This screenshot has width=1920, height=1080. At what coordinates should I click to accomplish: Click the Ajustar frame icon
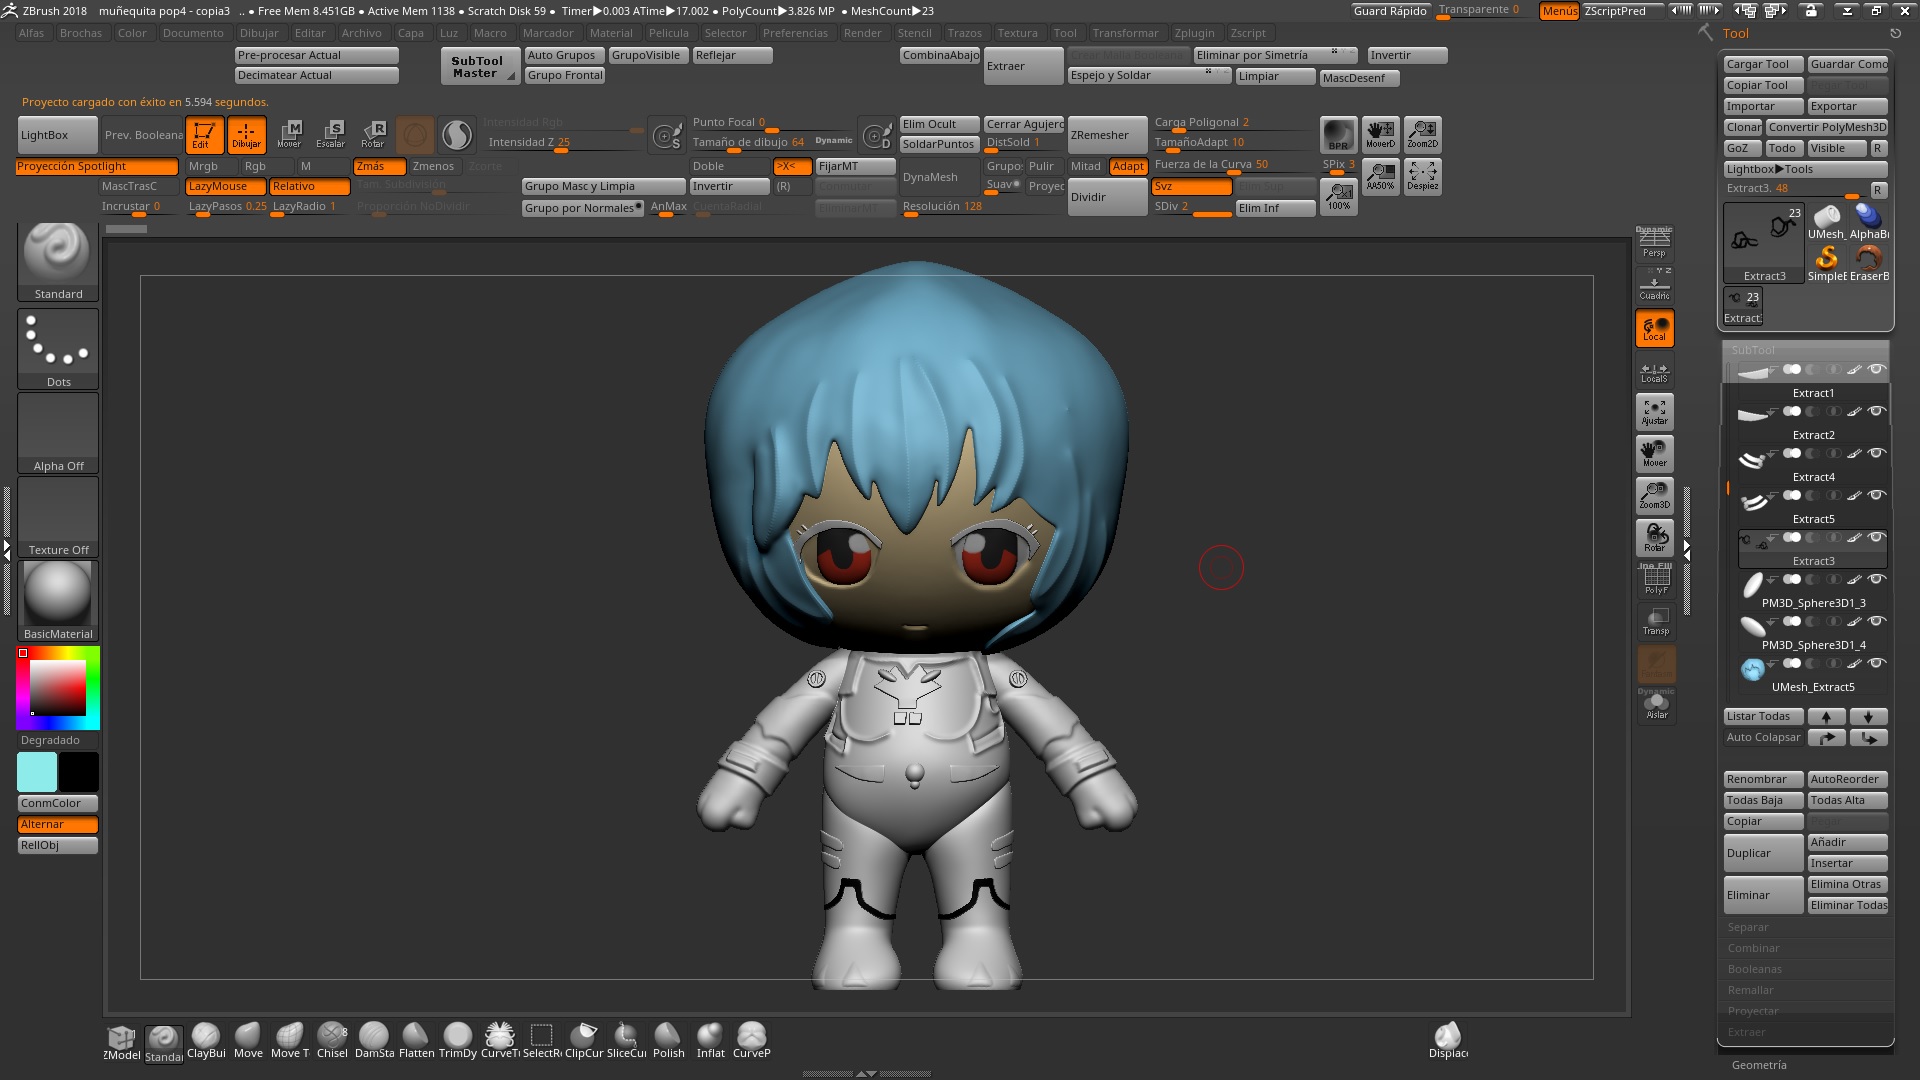point(1655,412)
